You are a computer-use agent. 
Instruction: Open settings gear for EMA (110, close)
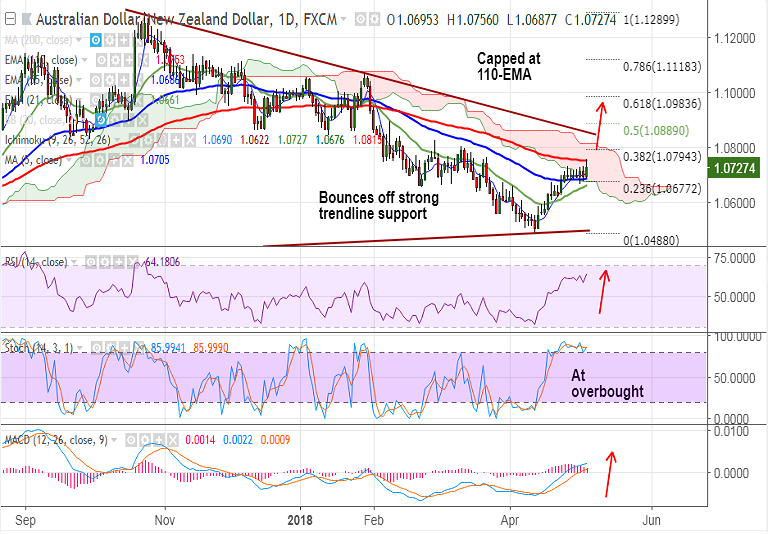[x=116, y=60]
